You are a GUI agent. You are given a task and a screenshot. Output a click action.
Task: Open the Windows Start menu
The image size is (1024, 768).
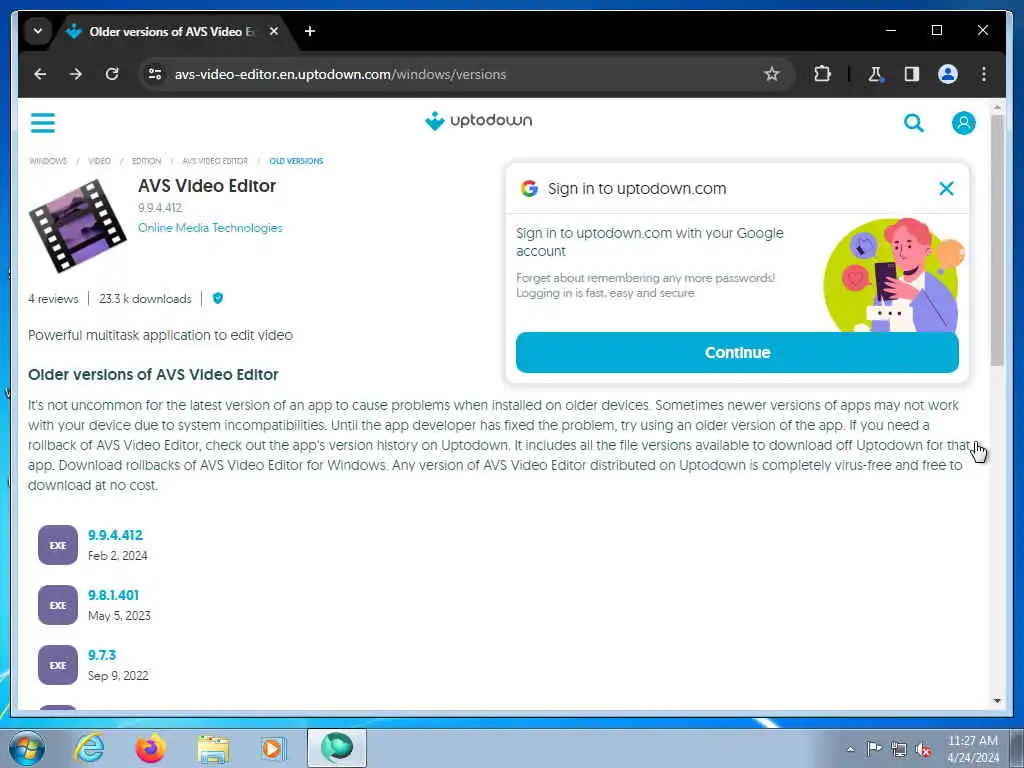(27, 748)
